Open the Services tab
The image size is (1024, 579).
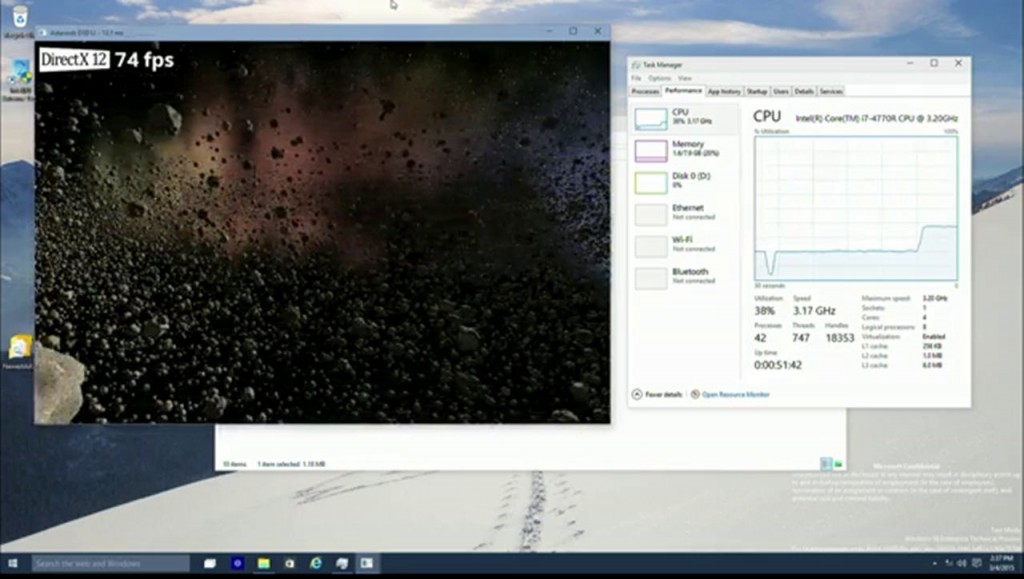[831, 91]
